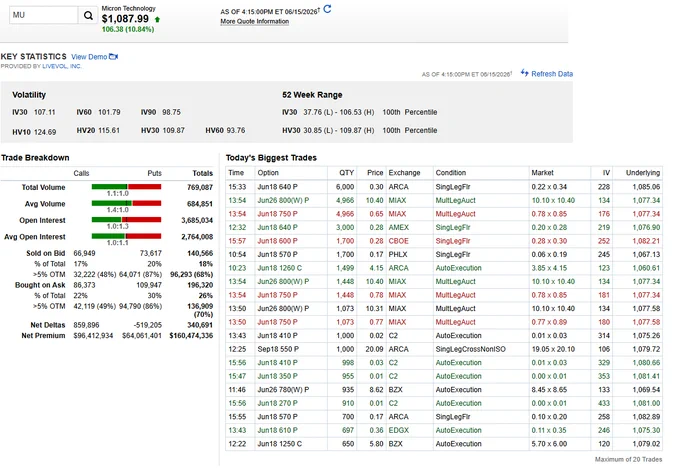
Task: Select the Jun18 1260 C option row
Action: [444, 268]
